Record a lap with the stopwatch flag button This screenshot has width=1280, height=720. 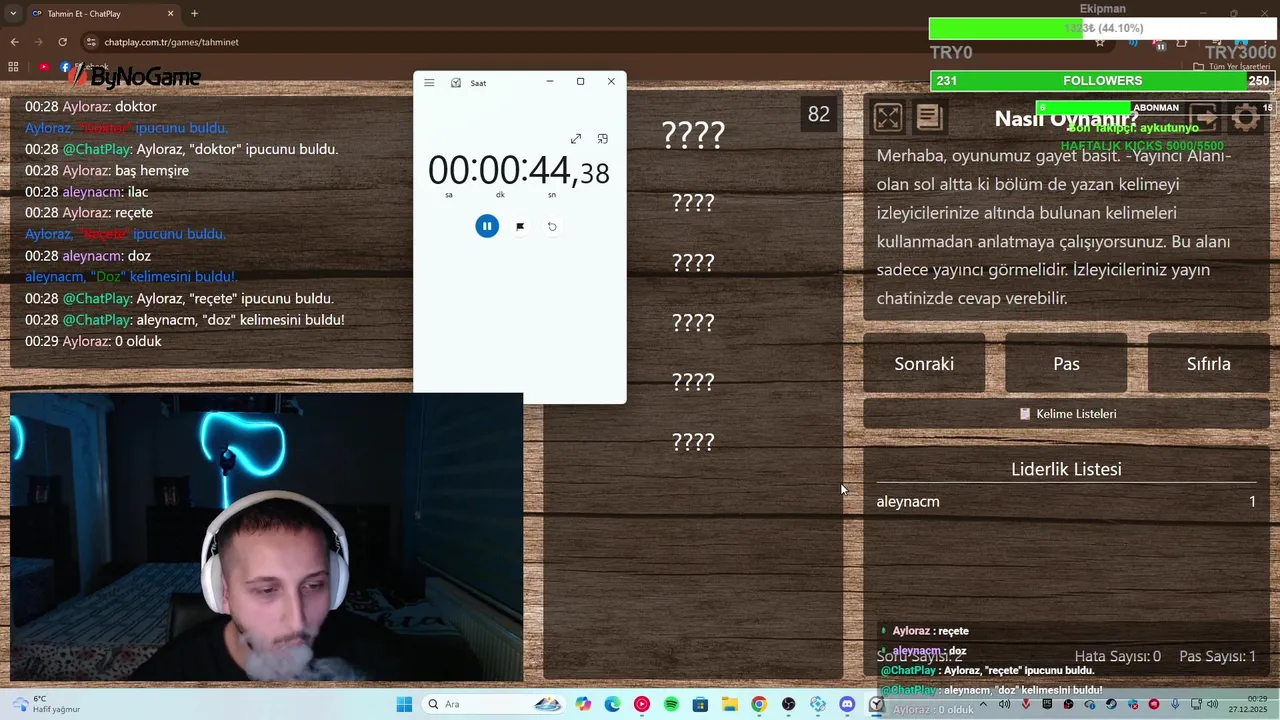(520, 227)
